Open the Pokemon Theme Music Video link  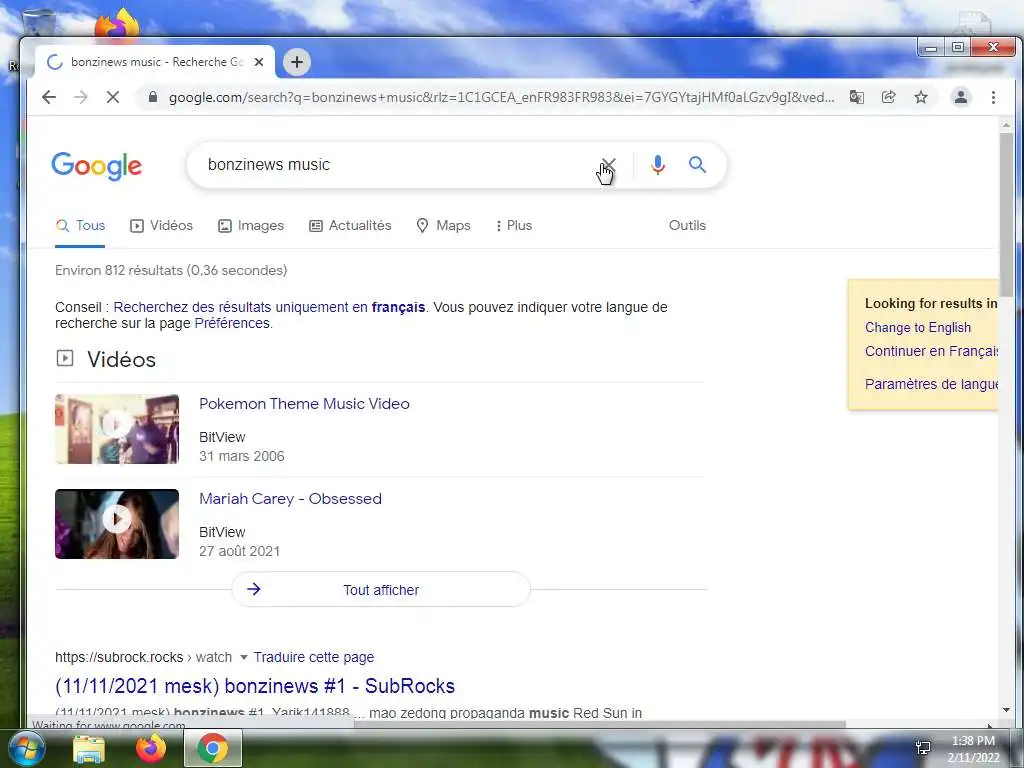[x=304, y=404]
